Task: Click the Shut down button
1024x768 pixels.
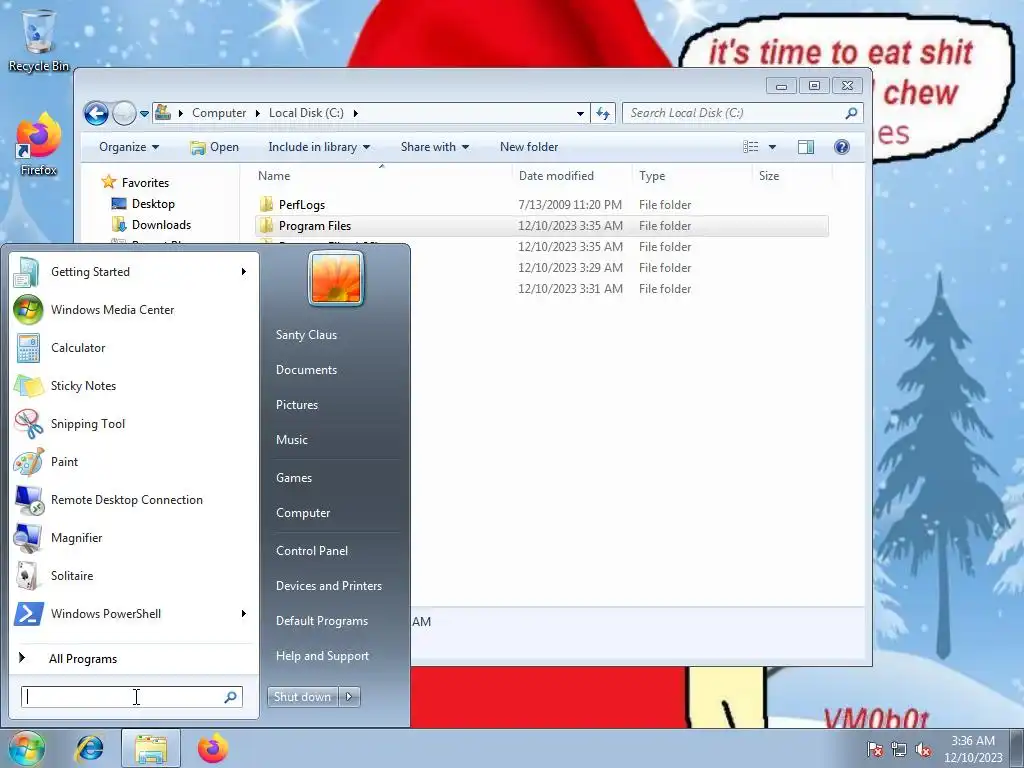Action: point(302,697)
